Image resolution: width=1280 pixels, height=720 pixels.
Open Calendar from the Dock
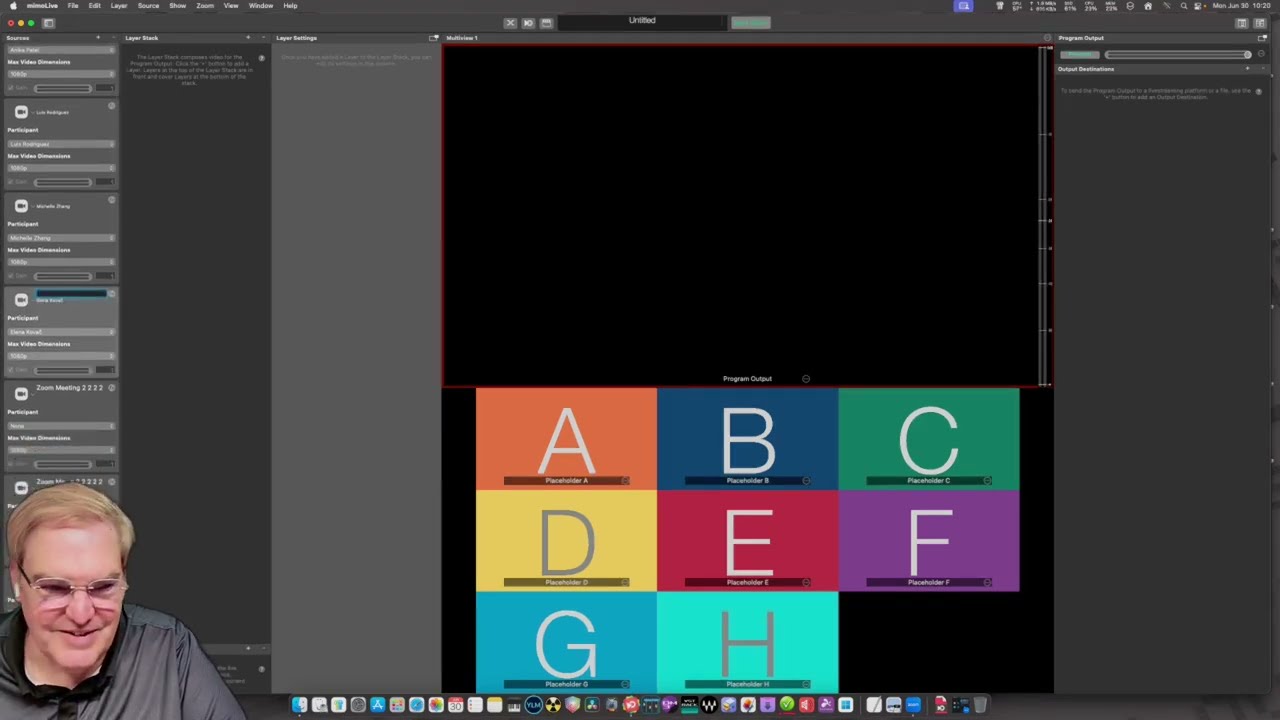[x=455, y=705]
